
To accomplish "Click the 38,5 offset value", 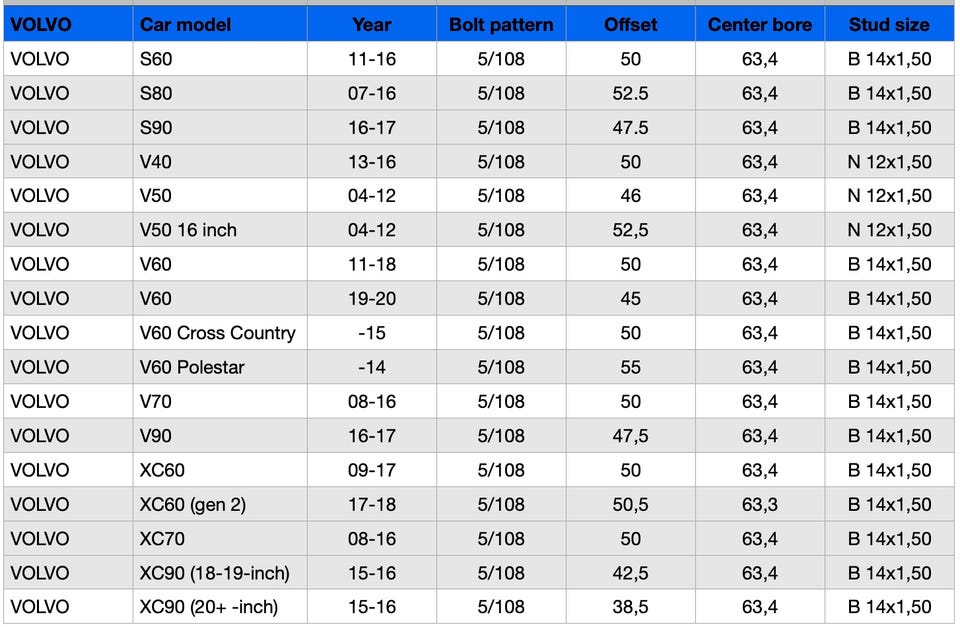I will (x=630, y=607).
